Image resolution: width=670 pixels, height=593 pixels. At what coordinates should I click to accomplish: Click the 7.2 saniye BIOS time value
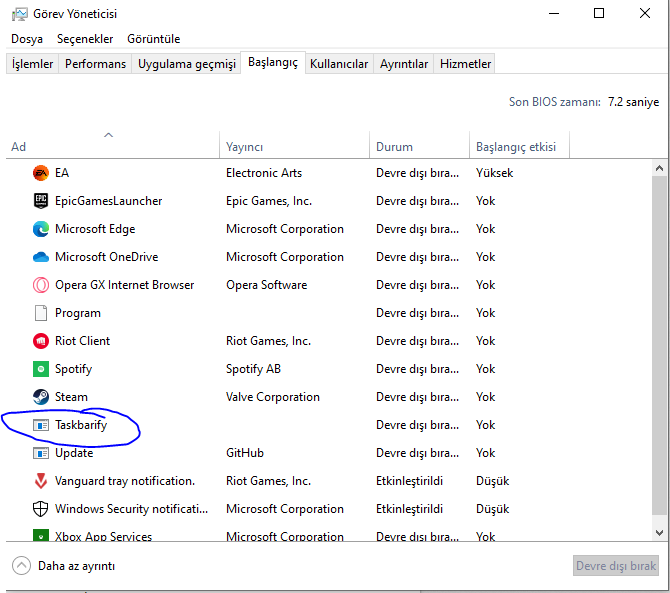(634, 102)
